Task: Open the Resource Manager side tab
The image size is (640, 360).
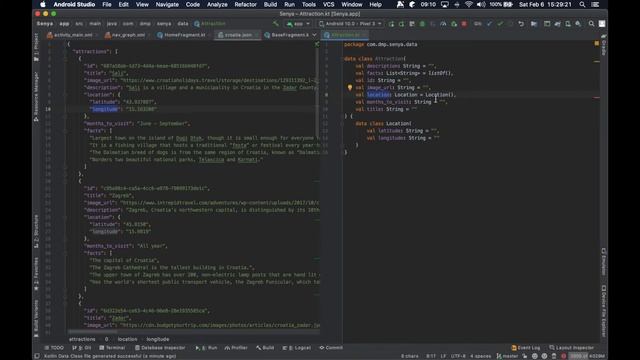Action: click(36, 96)
